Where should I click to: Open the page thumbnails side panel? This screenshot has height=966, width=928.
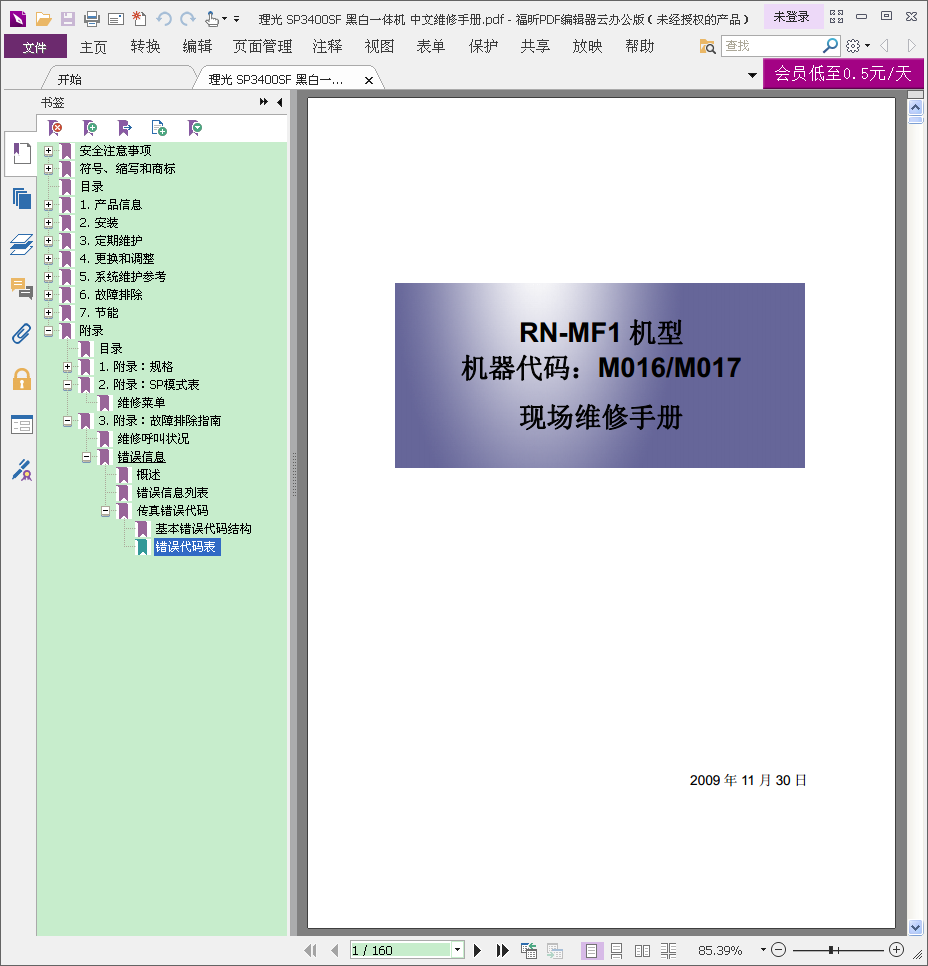point(22,199)
